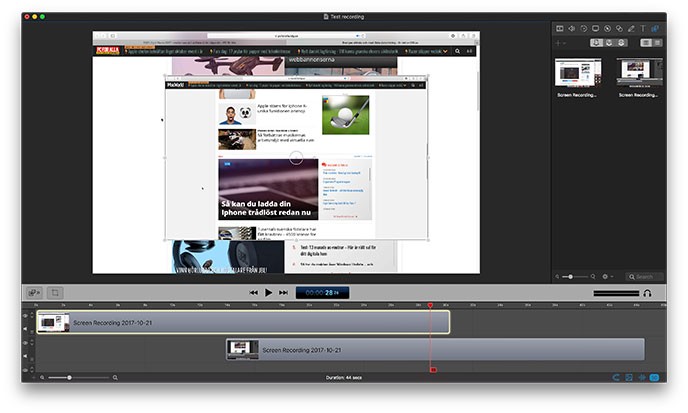This screenshot has width=688, height=413.
Task: Open the Callout properties tab
Action: click(x=607, y=29)
